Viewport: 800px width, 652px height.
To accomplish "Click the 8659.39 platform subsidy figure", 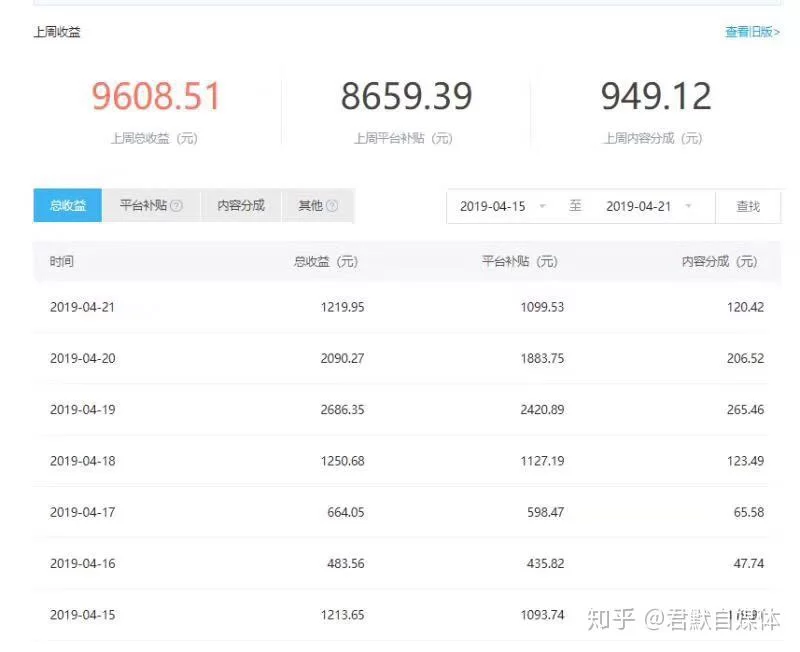I will coord(408,95).
